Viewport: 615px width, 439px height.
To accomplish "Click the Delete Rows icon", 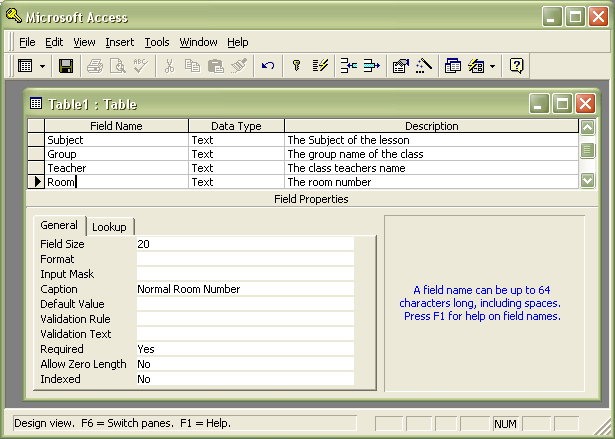I will [x=371, y=66].
